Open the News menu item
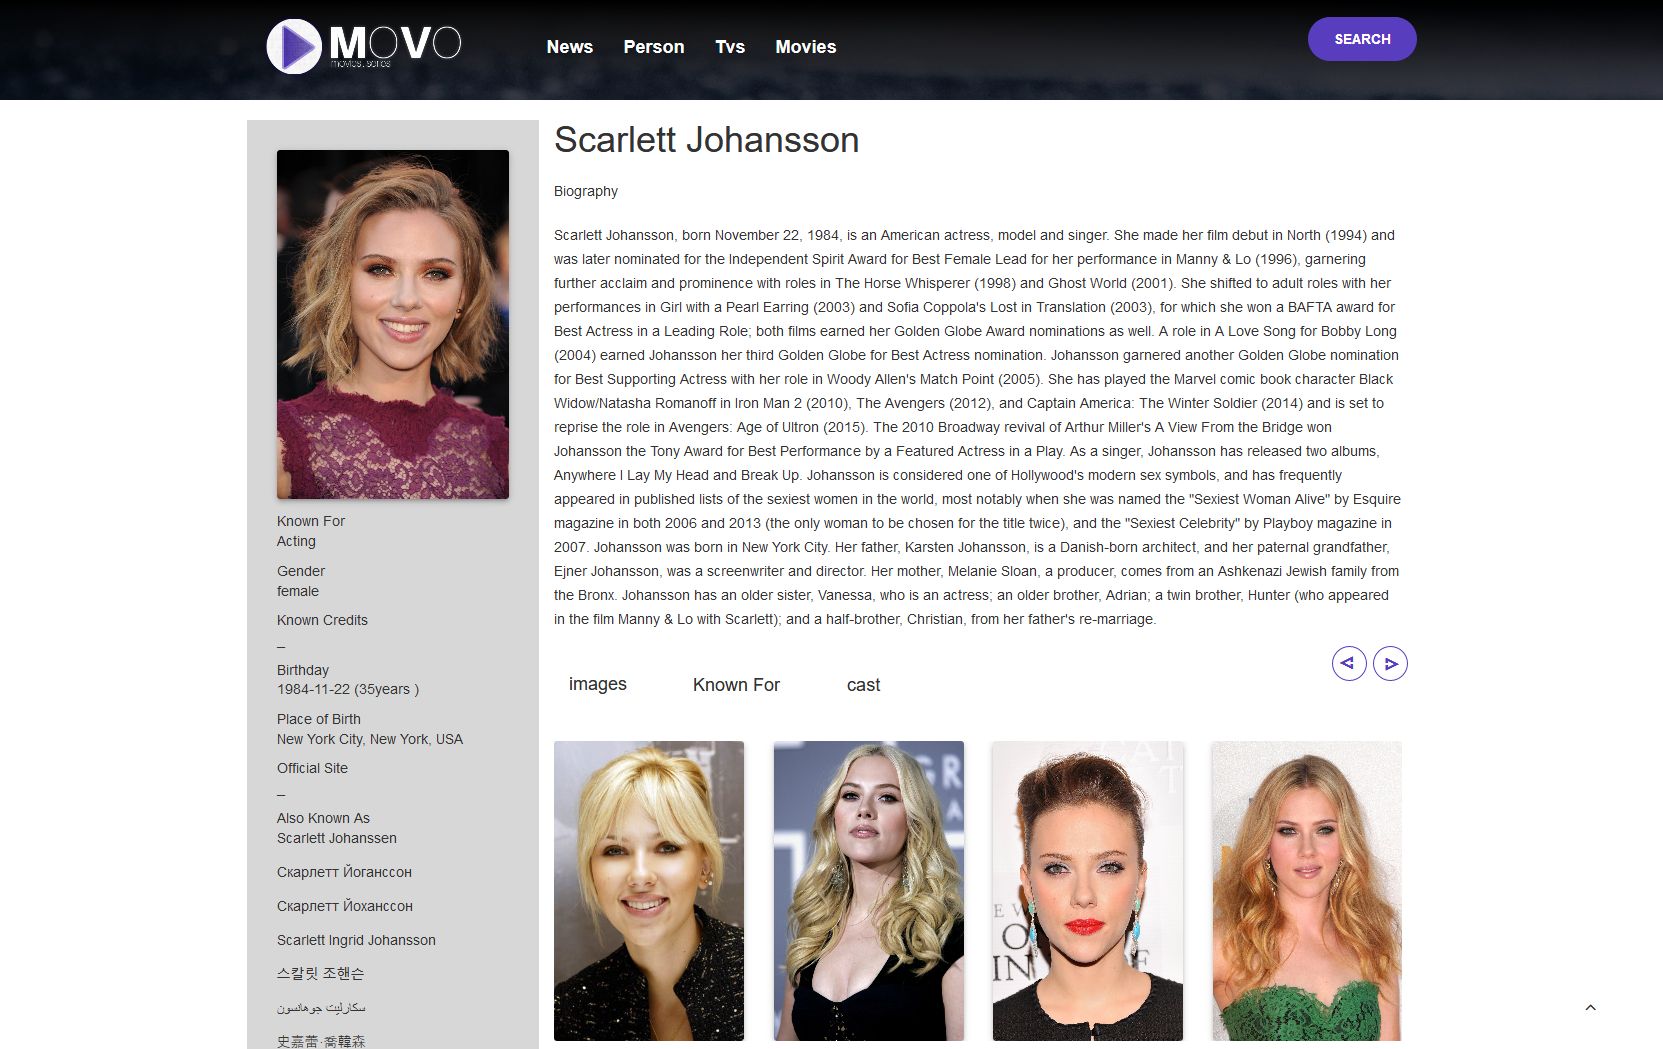 569,47
